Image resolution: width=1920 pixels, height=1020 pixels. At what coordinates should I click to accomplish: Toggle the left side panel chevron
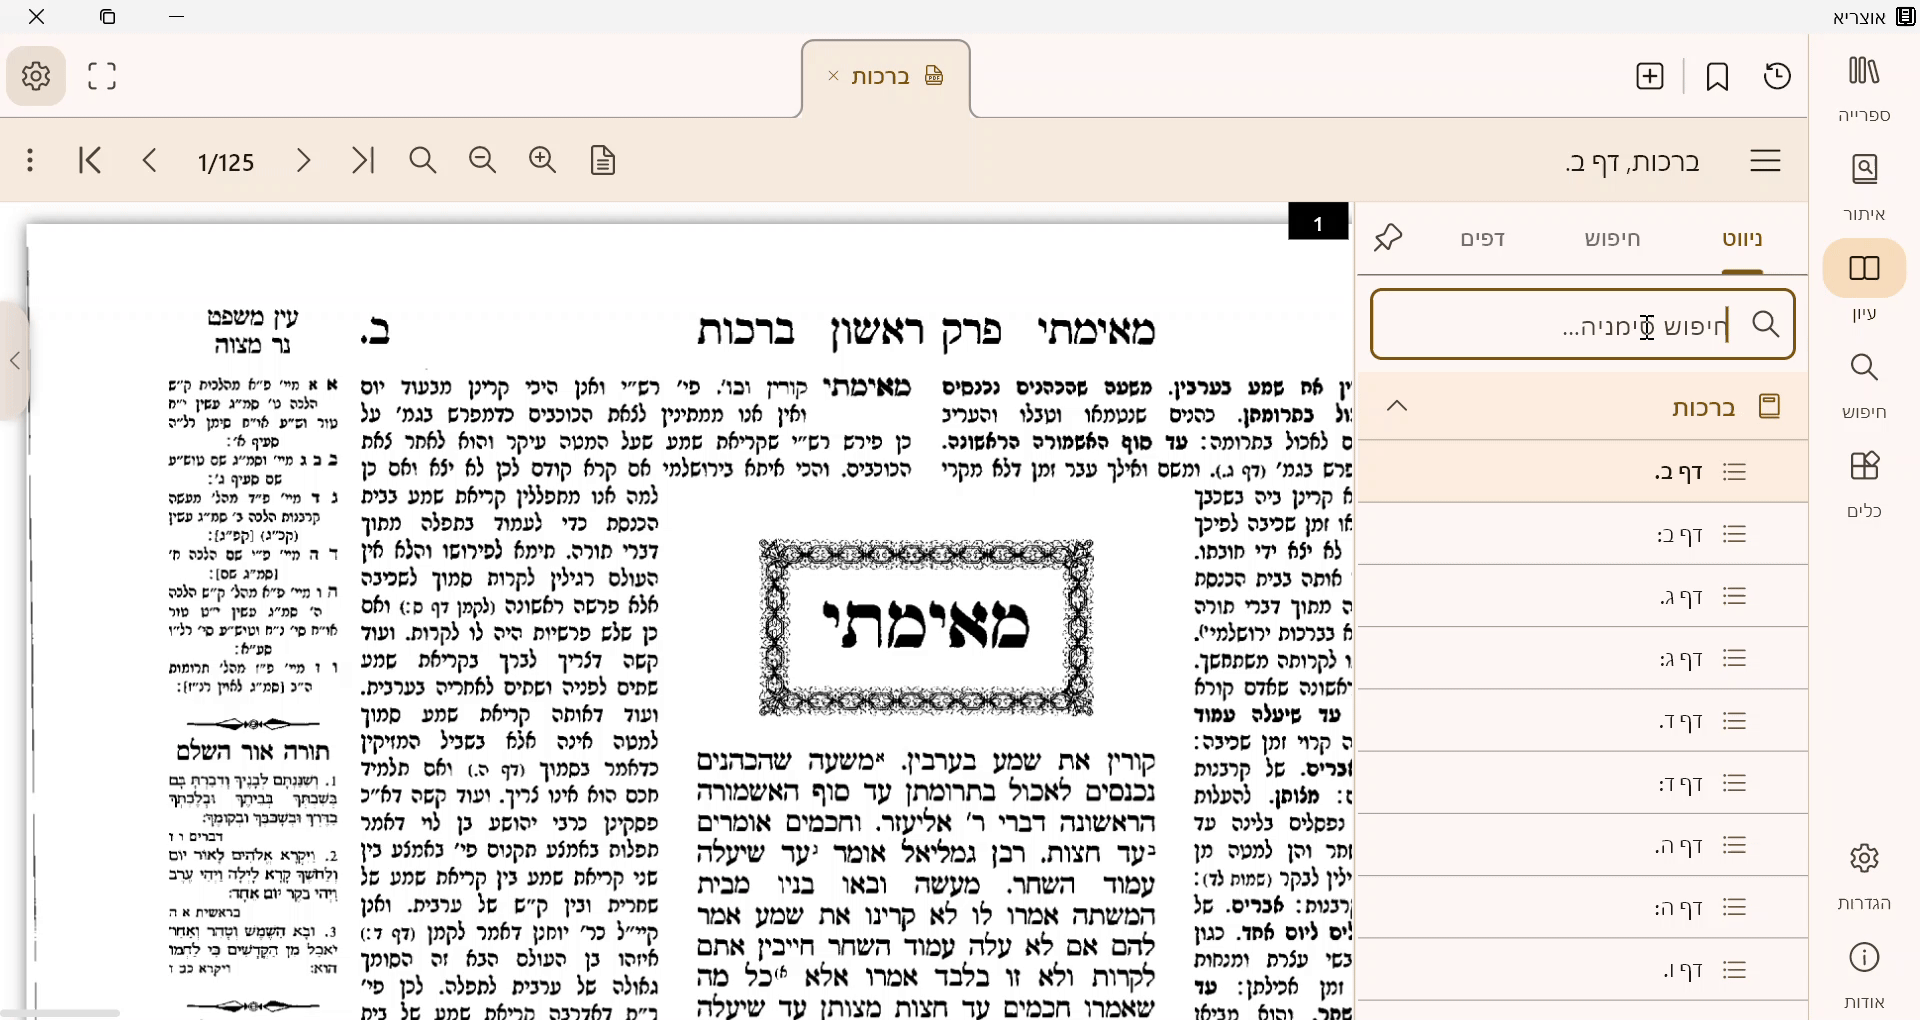15,362
